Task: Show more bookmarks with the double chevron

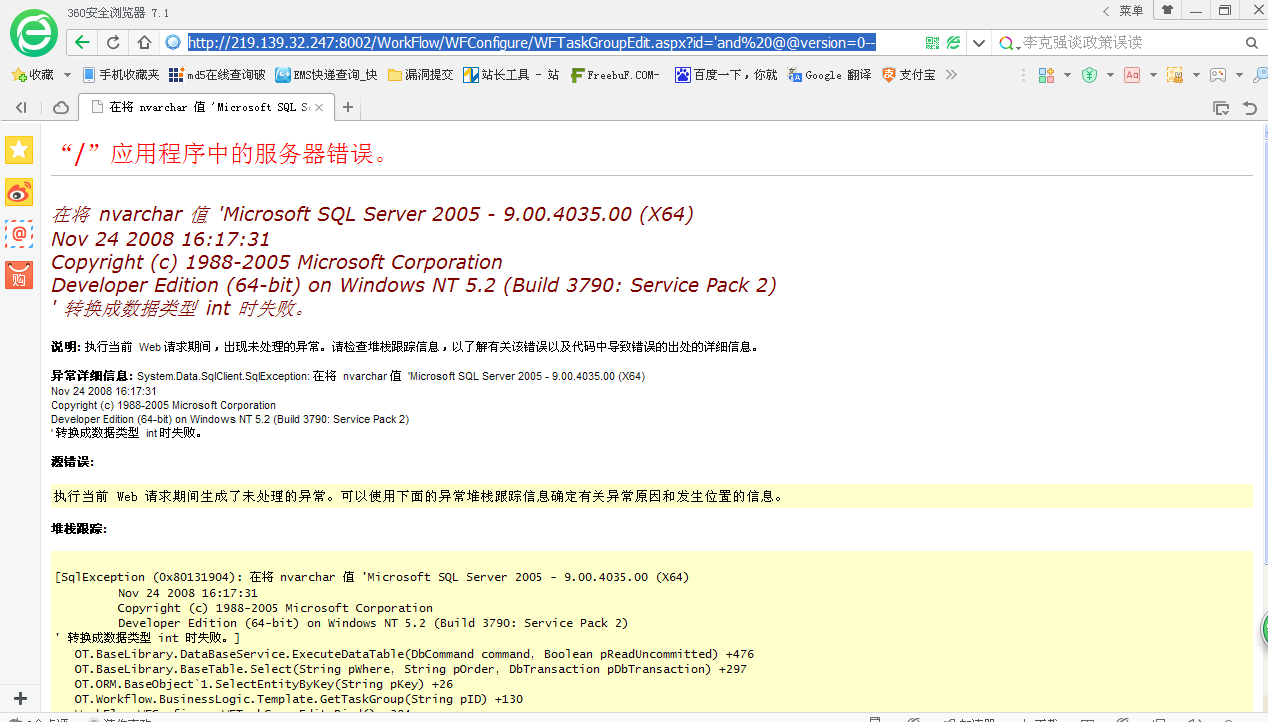Action: [x=951, y=75]
